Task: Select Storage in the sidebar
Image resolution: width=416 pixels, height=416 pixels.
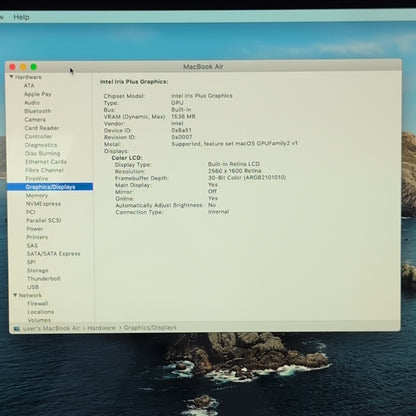Action: pos(38,270)
